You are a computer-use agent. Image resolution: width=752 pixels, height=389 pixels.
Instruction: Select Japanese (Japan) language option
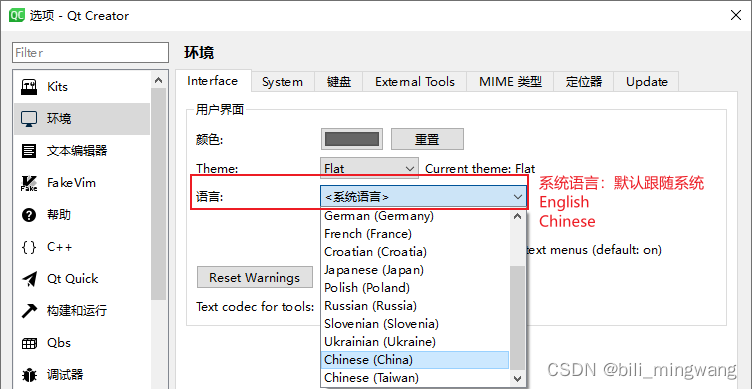coord(415,270)
